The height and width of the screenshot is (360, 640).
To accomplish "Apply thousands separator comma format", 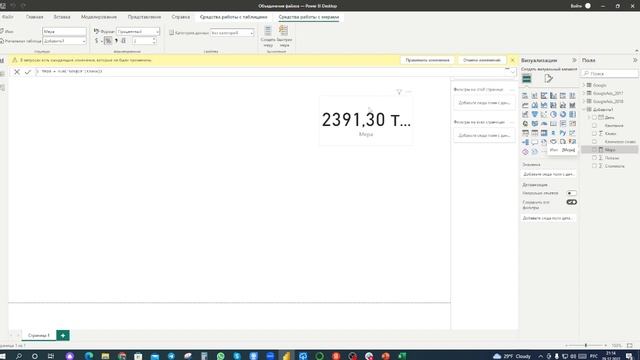I will (116, 41).
